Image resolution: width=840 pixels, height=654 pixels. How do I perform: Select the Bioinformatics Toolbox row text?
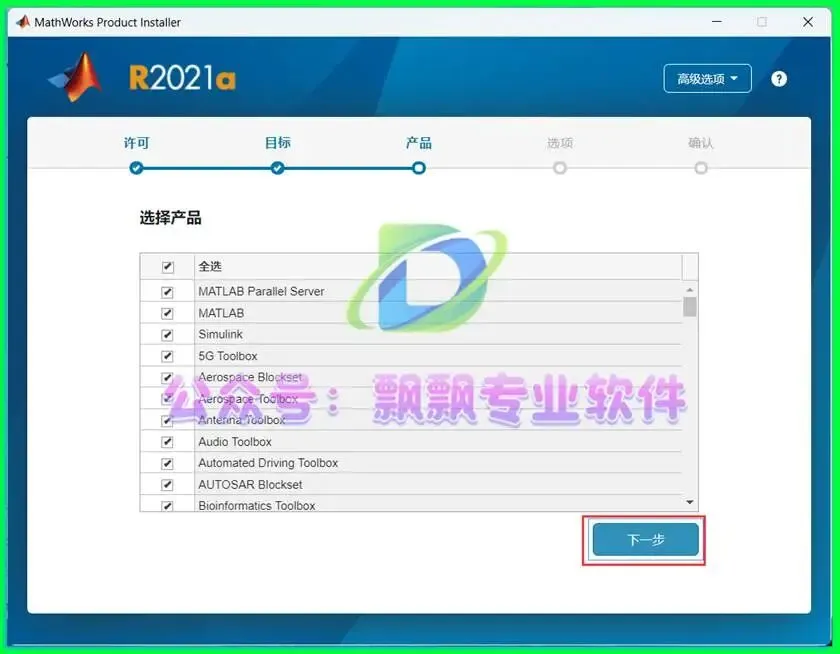[257, 506]
